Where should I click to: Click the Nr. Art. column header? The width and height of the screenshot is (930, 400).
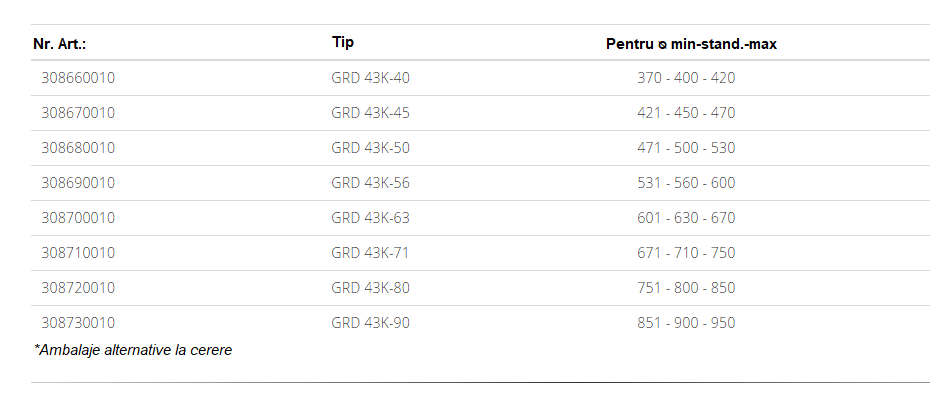tap(59, 44)
